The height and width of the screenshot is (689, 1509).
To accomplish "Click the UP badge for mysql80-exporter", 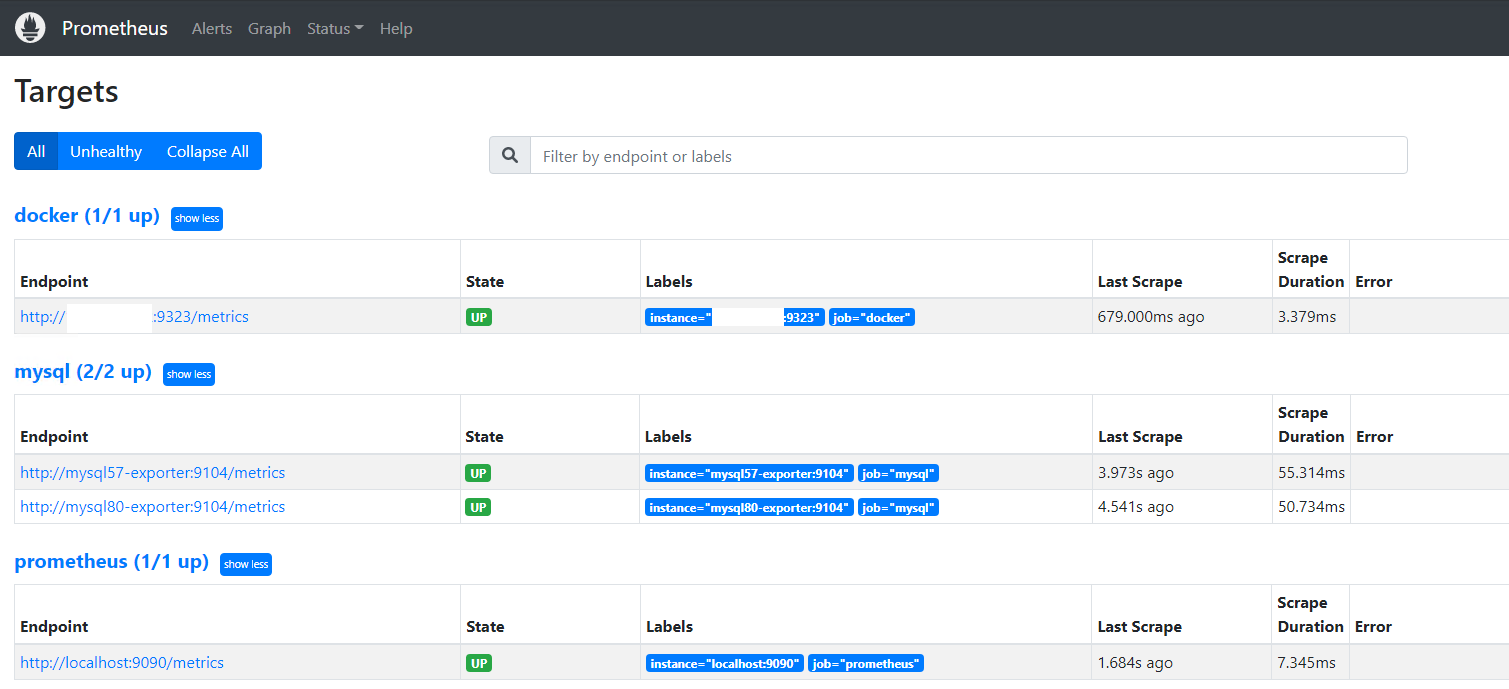I will pyautogui.click(x=479, y=507).
